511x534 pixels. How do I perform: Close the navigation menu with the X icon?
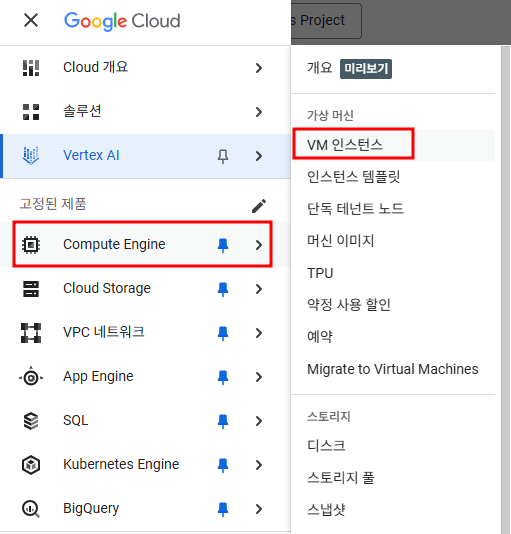[x=31, y=20]
